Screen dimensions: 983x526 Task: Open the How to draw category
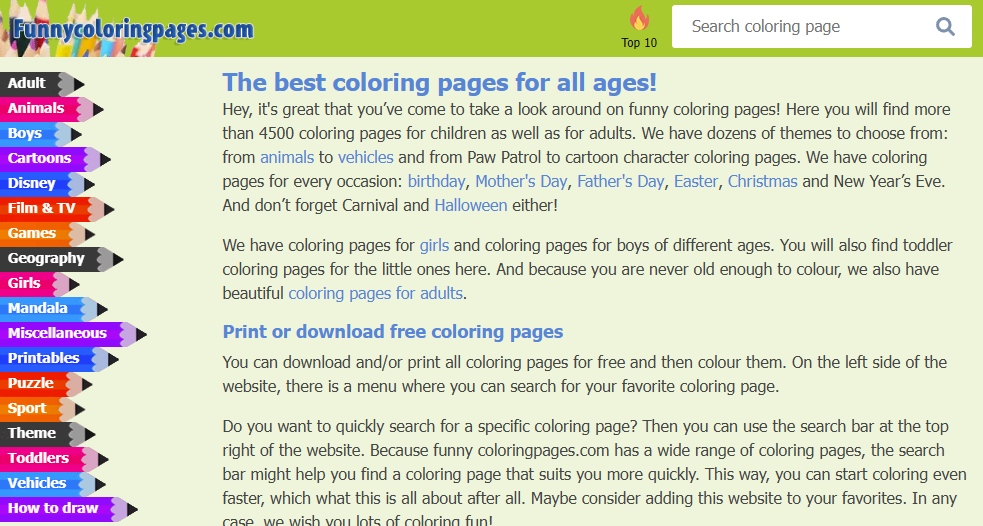tap(68, 510)
